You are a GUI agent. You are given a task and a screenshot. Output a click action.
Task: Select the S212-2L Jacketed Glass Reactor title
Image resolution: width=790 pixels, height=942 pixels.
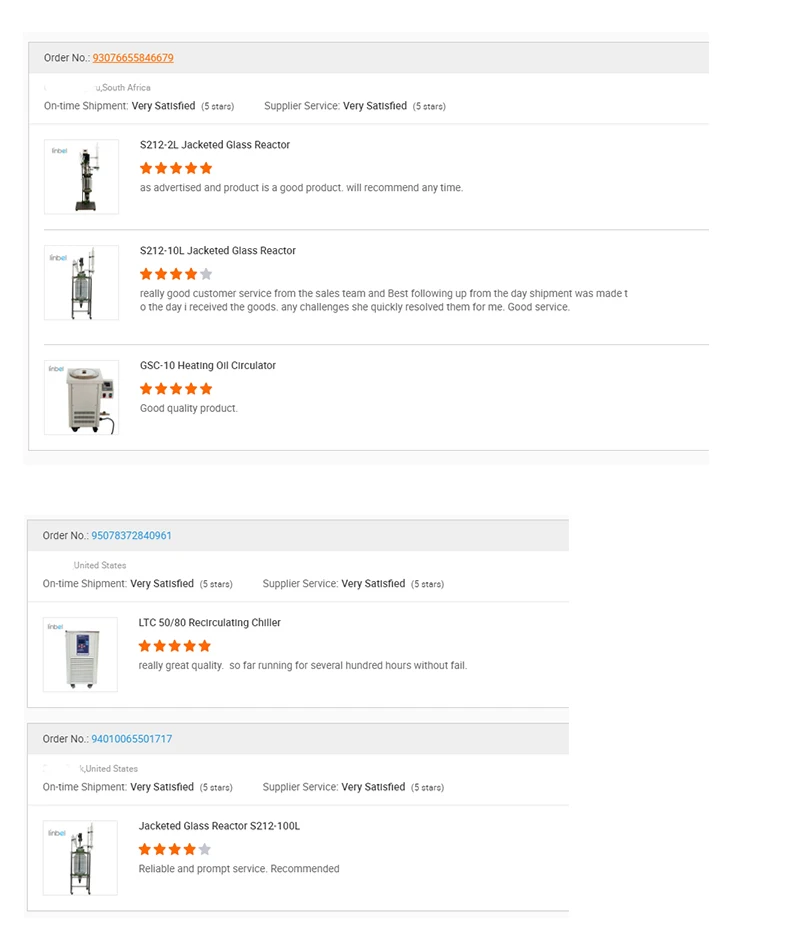pos(215,145)
